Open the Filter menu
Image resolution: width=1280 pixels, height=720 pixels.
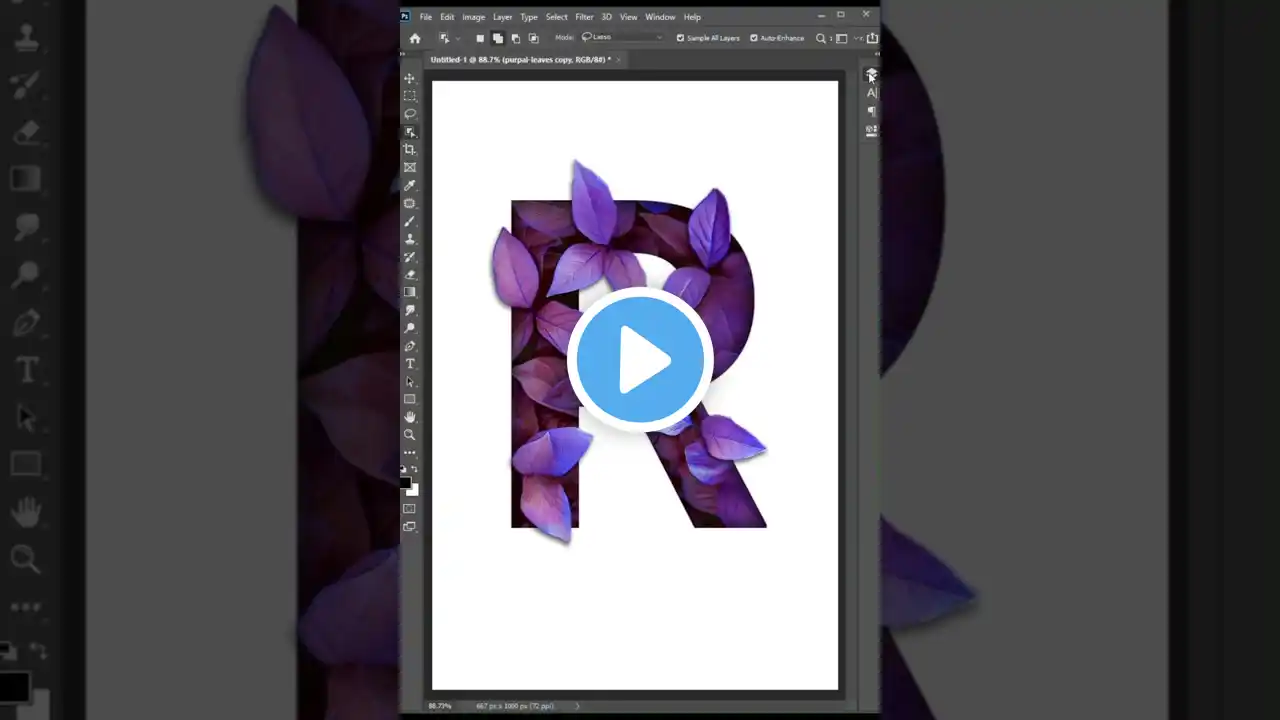click(584, 17)
